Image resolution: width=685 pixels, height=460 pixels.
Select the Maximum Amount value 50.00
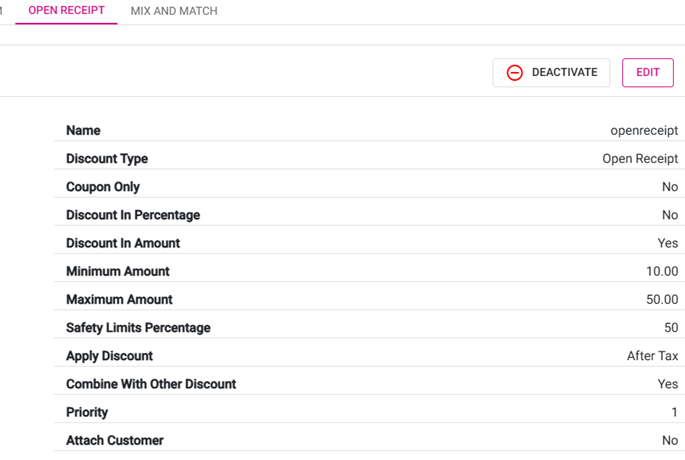pos(662,299)
